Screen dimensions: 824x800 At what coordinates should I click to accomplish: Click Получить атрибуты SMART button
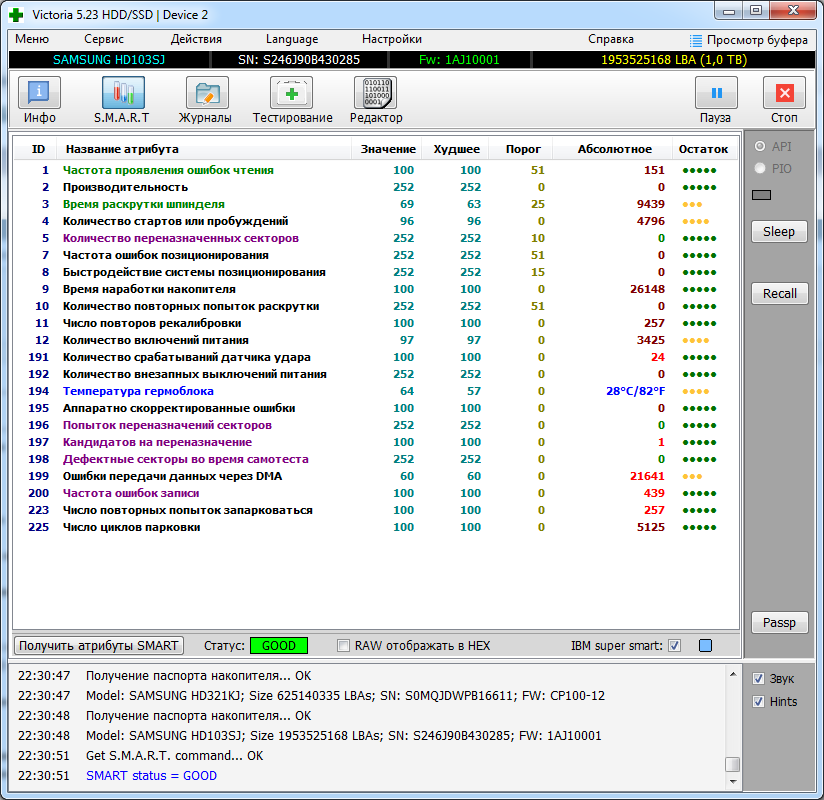coord(98,645)
